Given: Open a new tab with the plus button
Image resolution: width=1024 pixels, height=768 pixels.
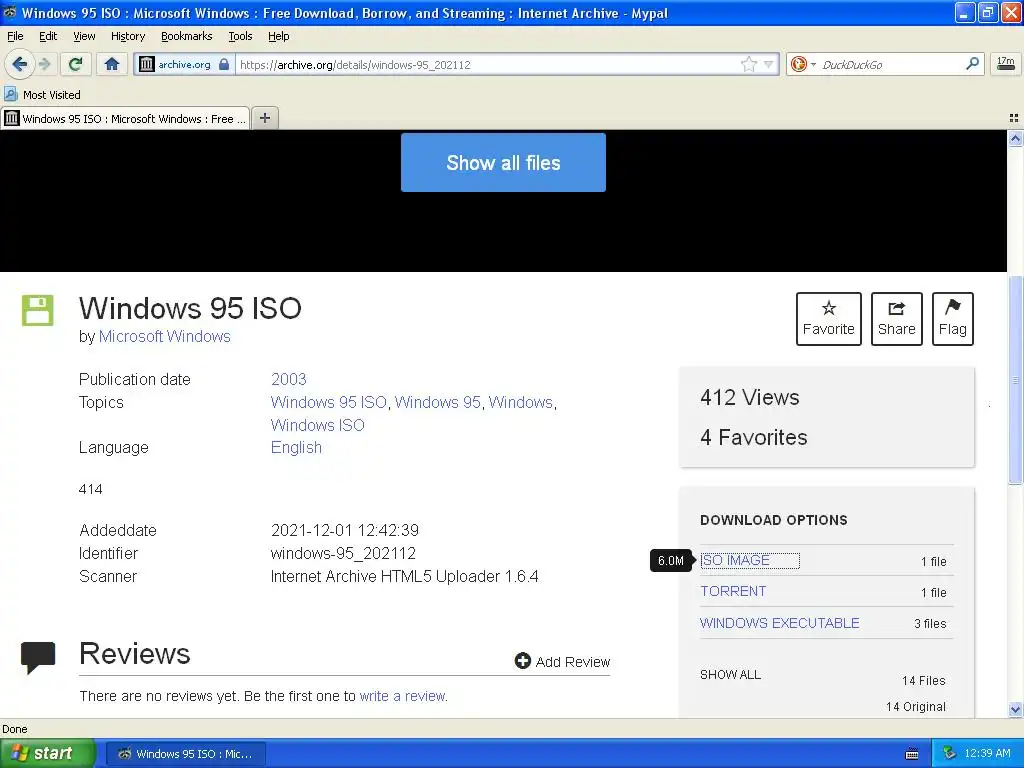Looking at the screenshot, I should 264,118.
